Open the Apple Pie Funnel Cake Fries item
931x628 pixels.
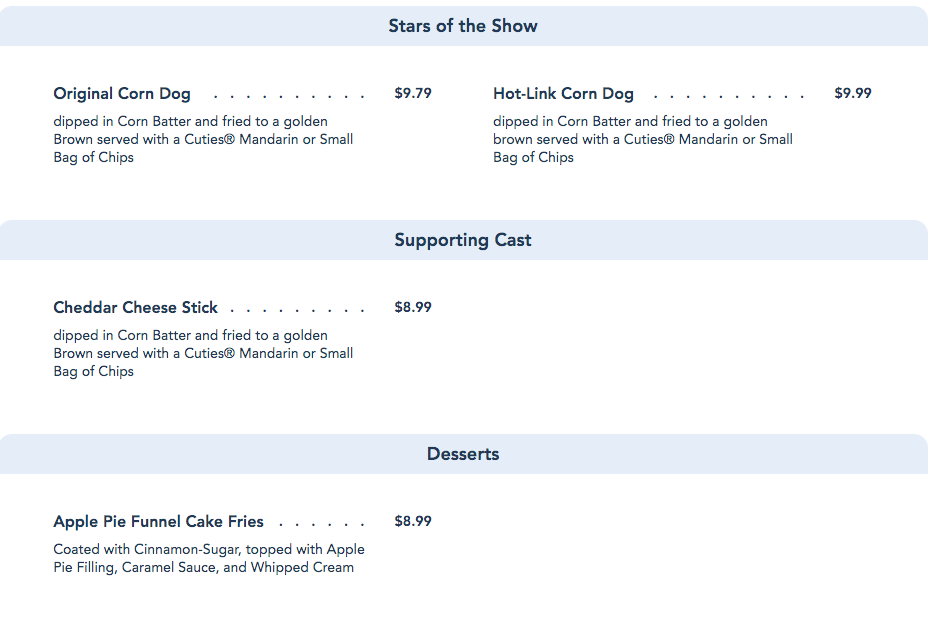pyautogui.click(x=158, y=522)
